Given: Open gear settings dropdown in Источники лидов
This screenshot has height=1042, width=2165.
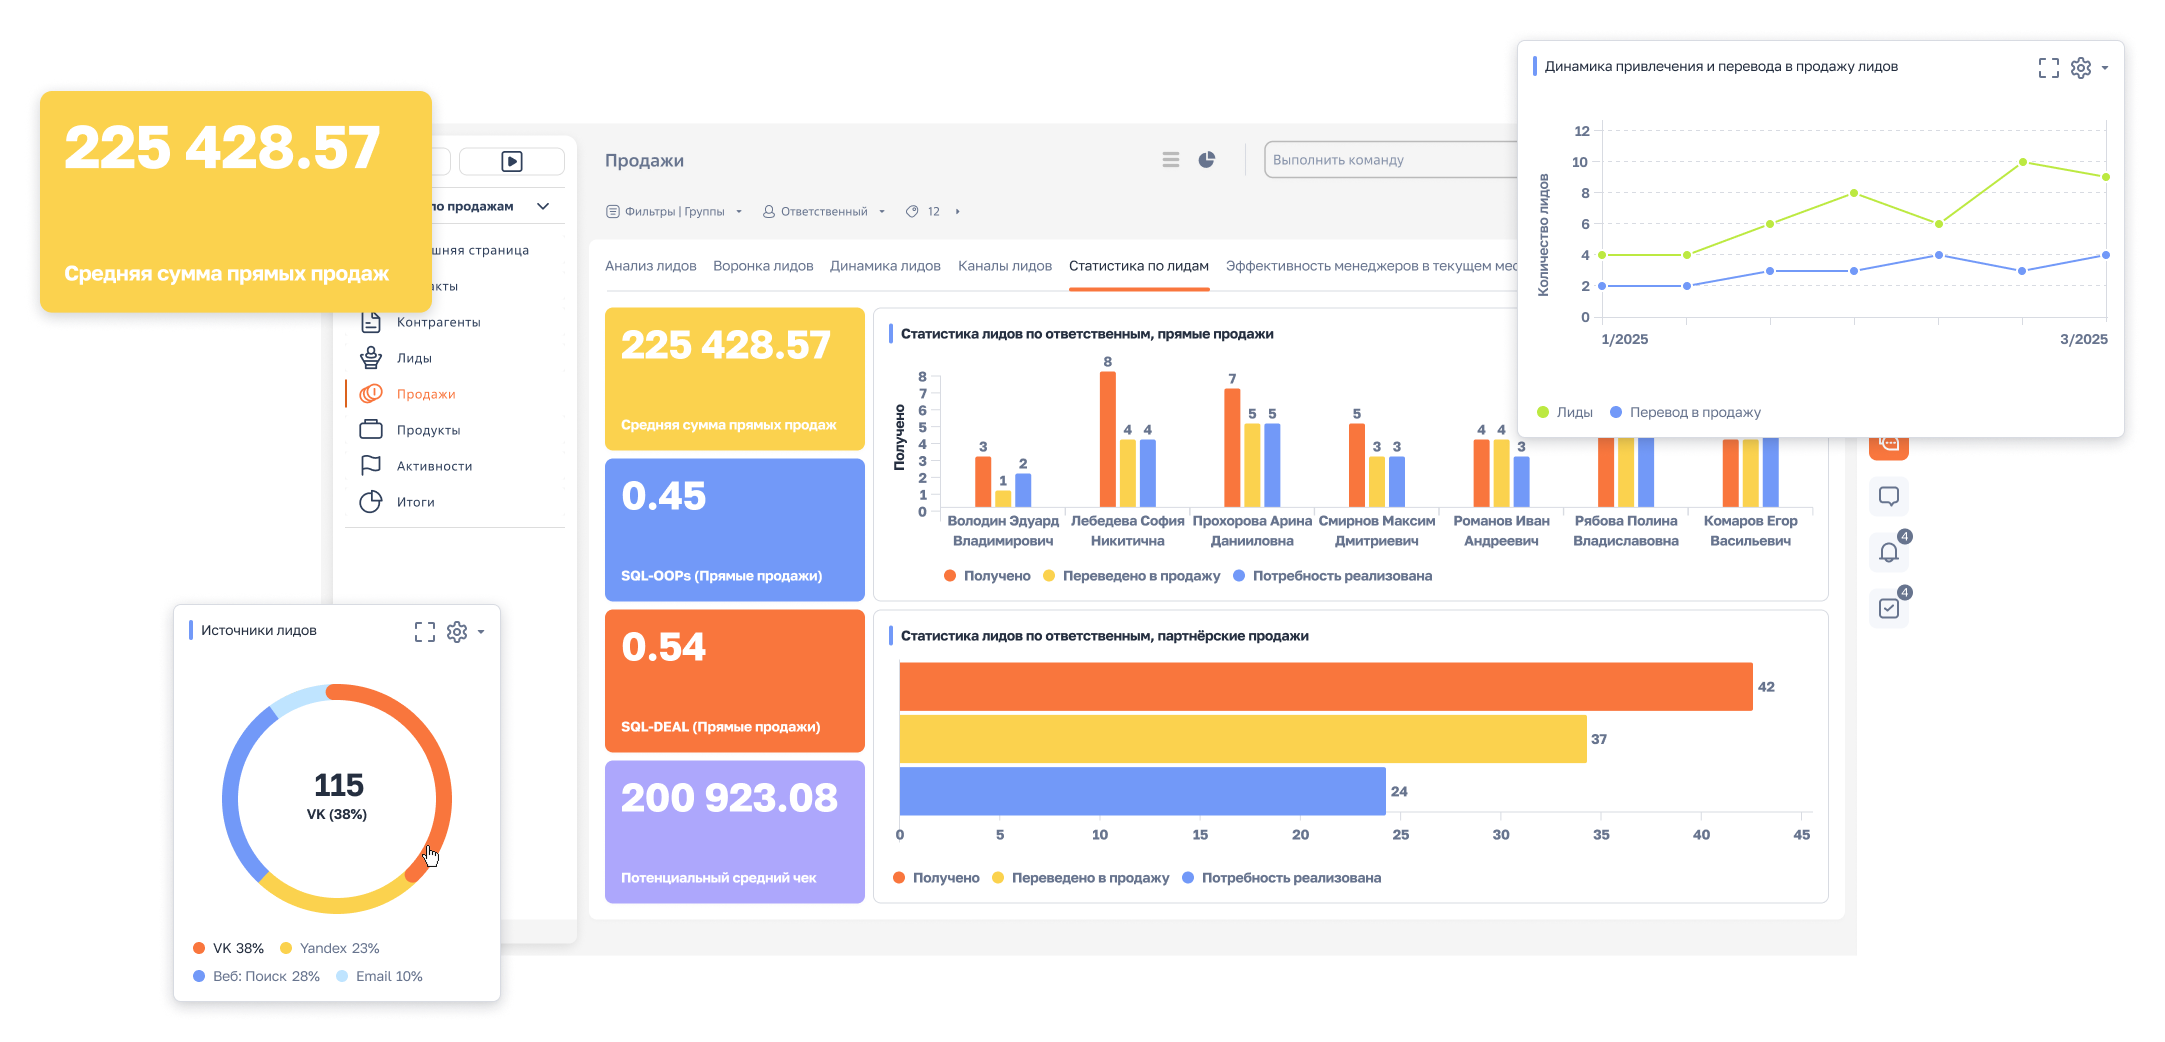Looking at the screenshot, I should click(463, 631).
